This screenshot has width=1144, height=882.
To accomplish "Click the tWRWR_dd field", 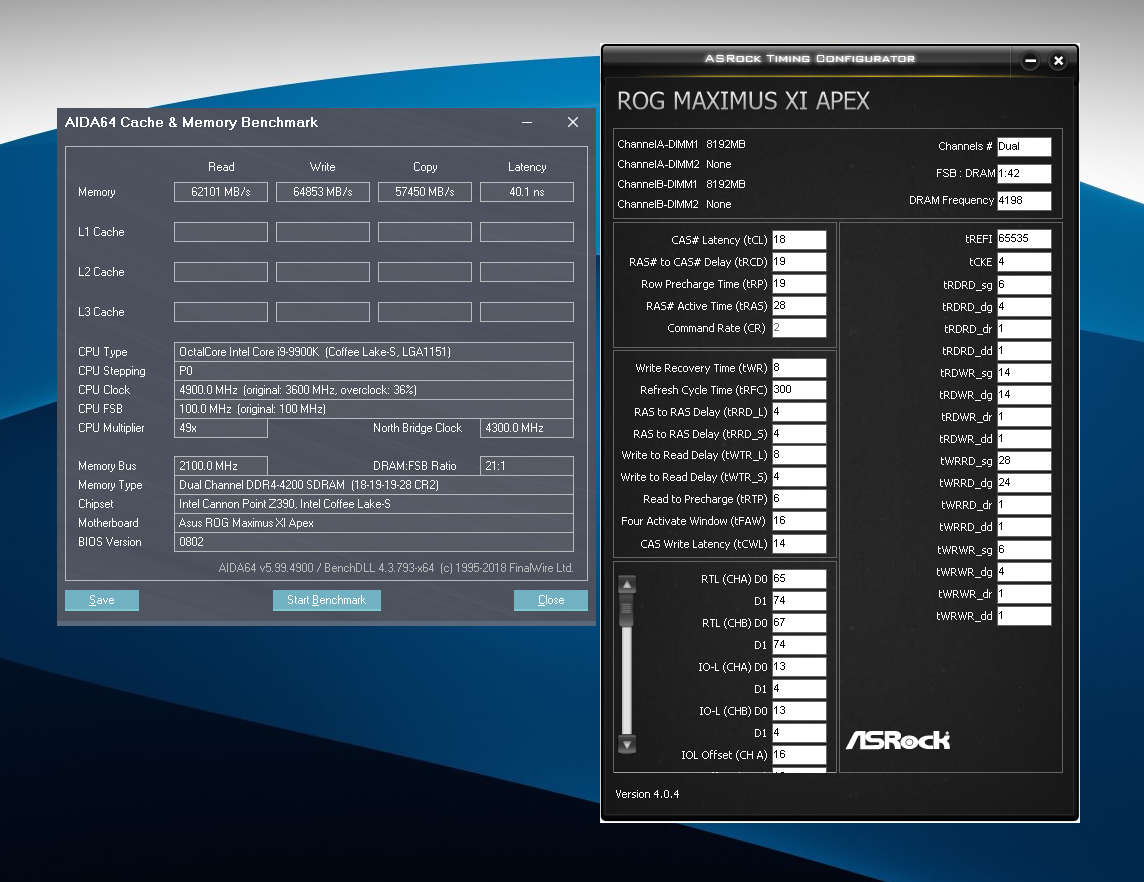I will coord(1024,616).
